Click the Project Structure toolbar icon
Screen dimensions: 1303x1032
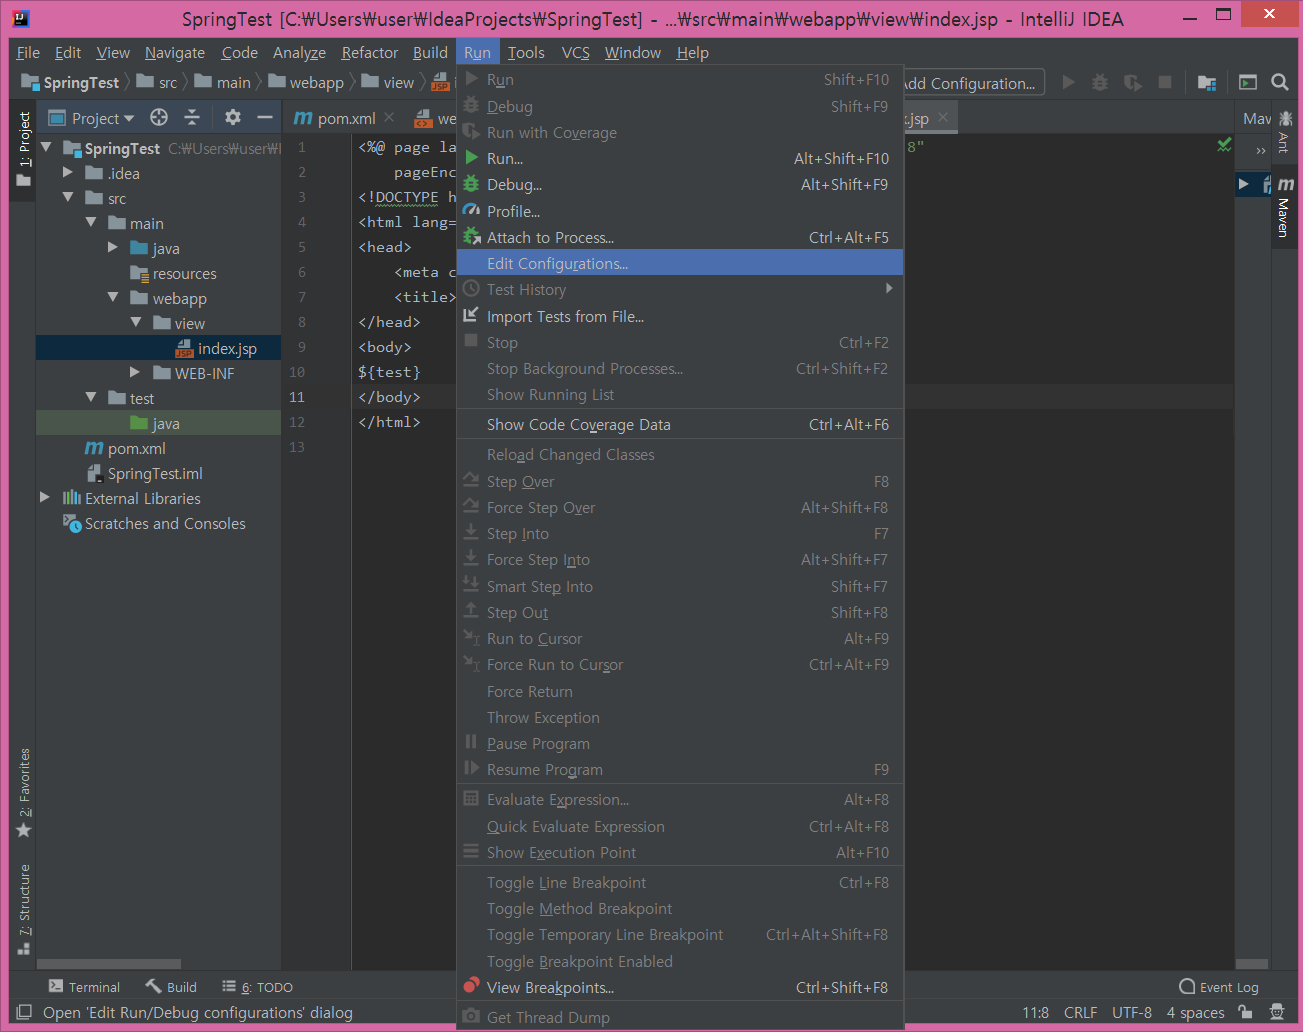point(1207,83)
